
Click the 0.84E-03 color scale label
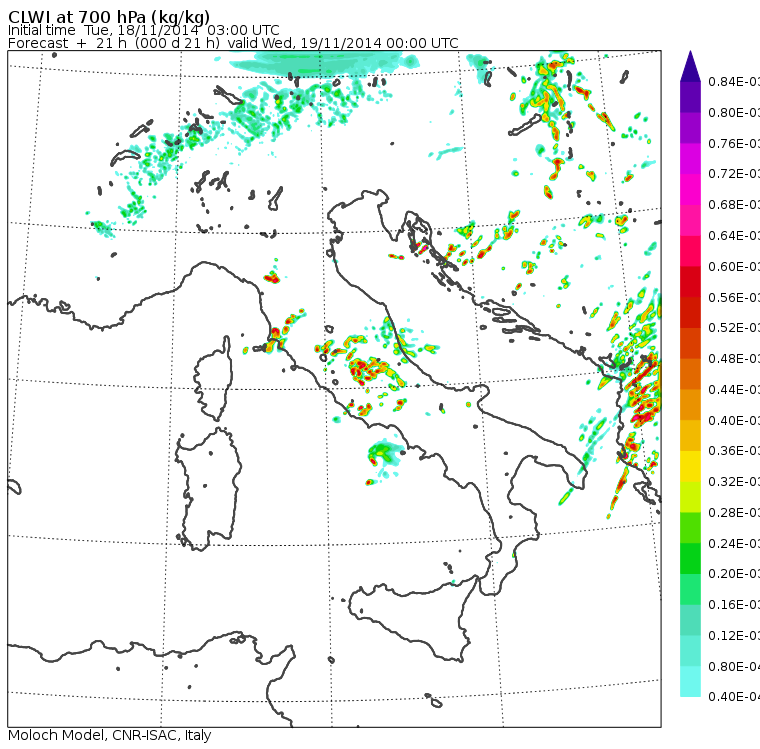(734, 81)
